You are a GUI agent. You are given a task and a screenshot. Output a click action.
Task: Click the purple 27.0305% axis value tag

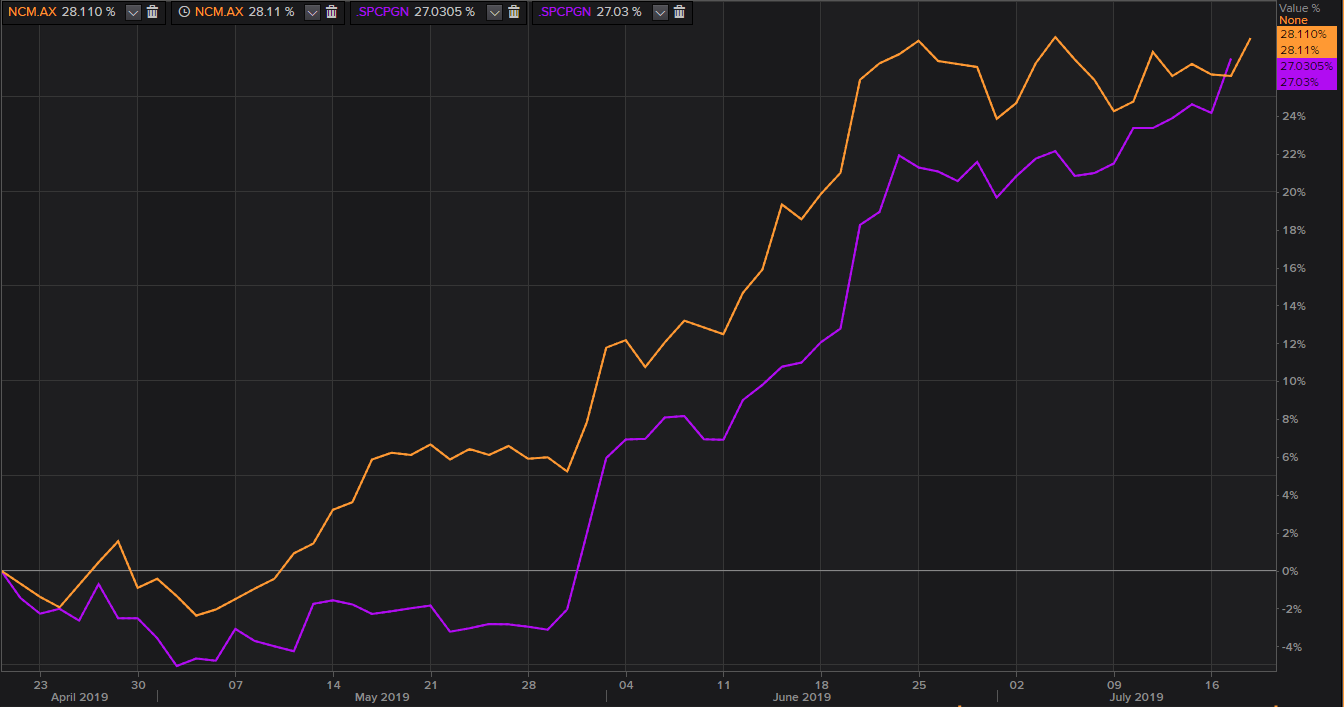(x=1307, y=66)
